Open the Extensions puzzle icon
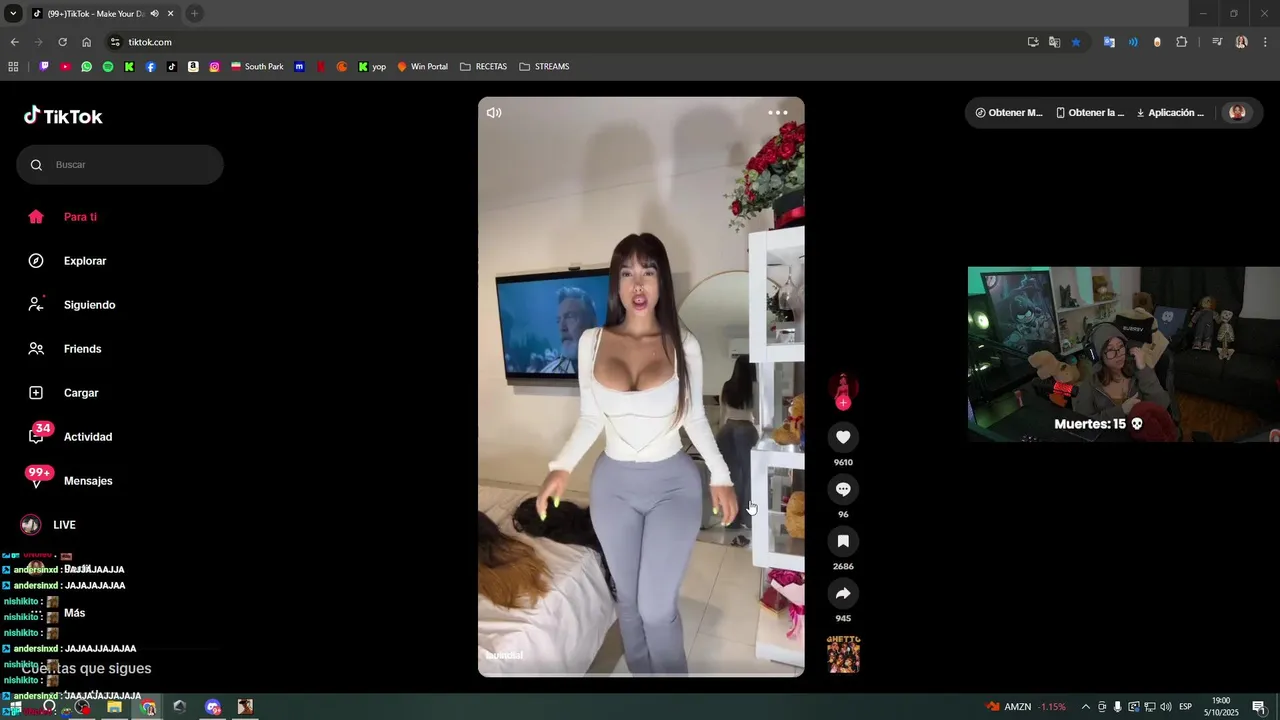Screen dimensions: 1280x720 coord(1182,42)
